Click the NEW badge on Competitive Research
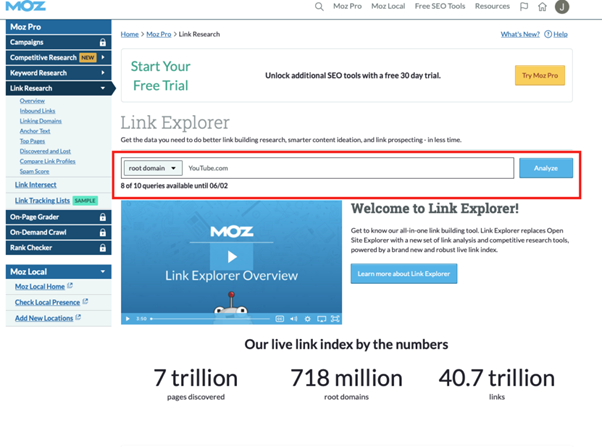This screenshot has height=447, width=602. tap(88, 58)
